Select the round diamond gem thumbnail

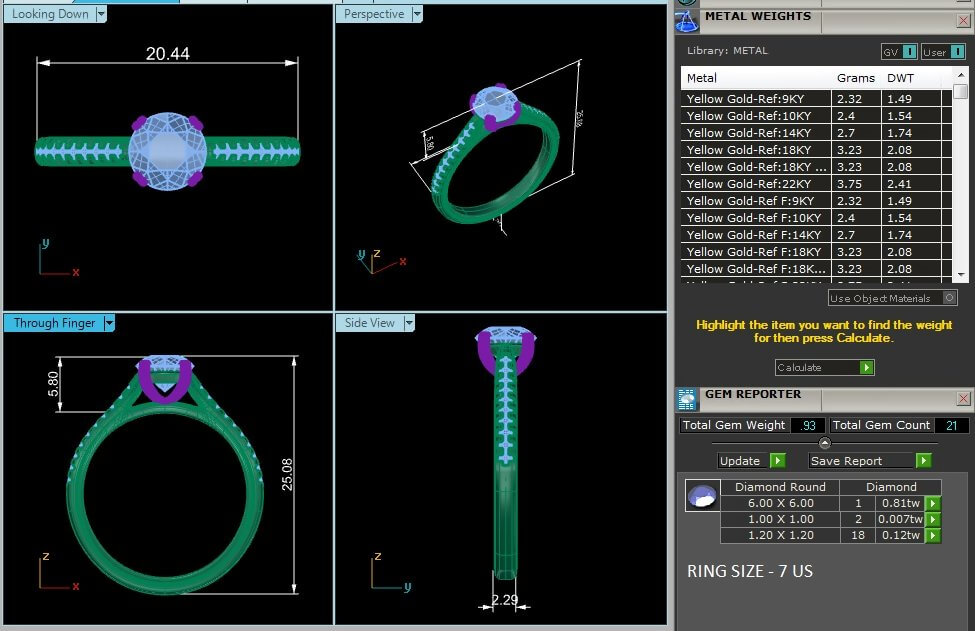(x=701, y=496)
